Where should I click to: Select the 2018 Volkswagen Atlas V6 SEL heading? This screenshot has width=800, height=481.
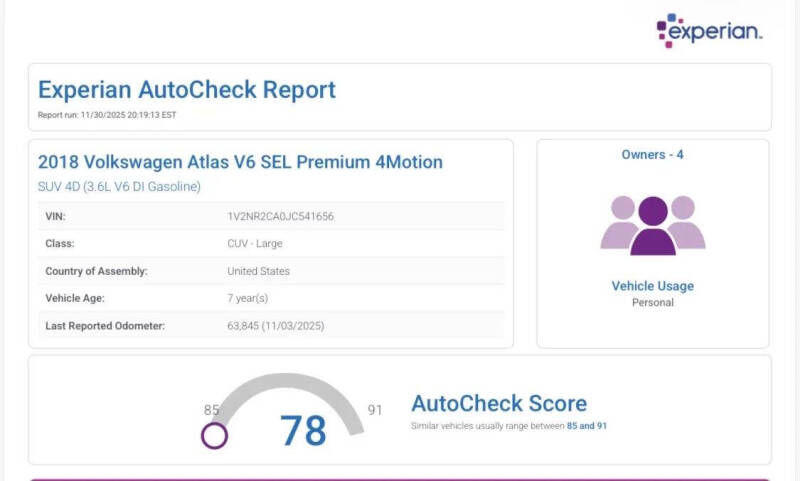click(240, 162)
